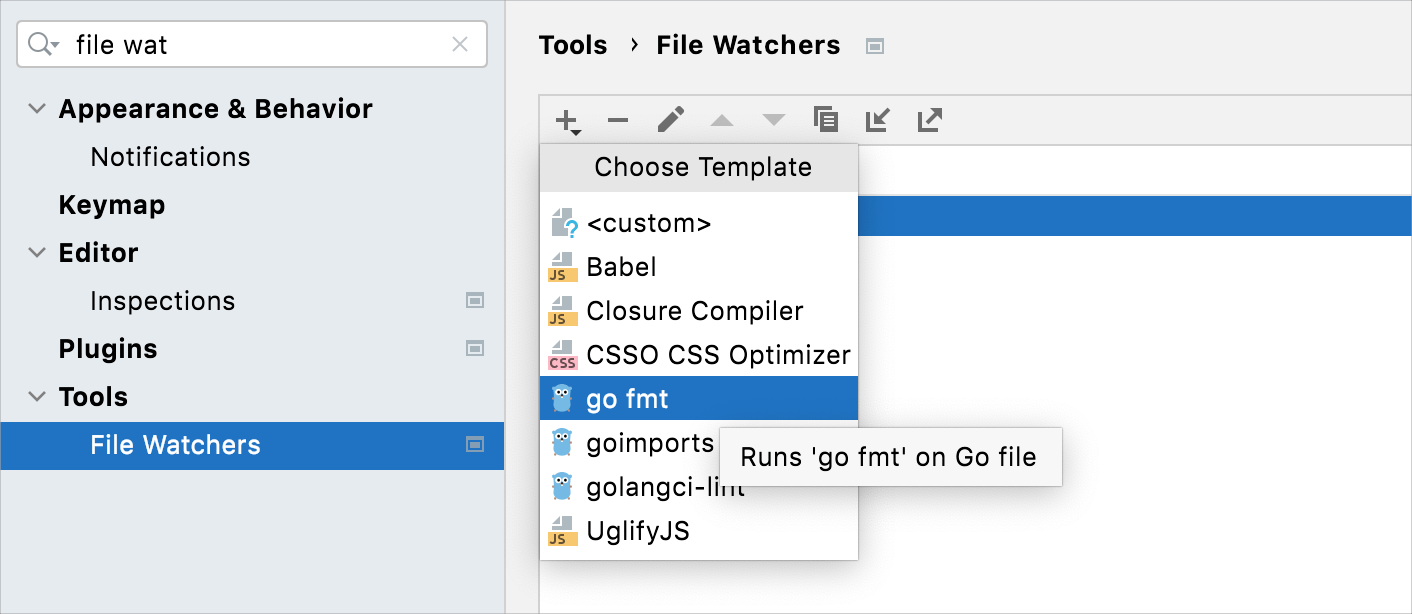Select the Move Down arrow icon
This screenshot has height=614, width=1412.
(773, 119)
